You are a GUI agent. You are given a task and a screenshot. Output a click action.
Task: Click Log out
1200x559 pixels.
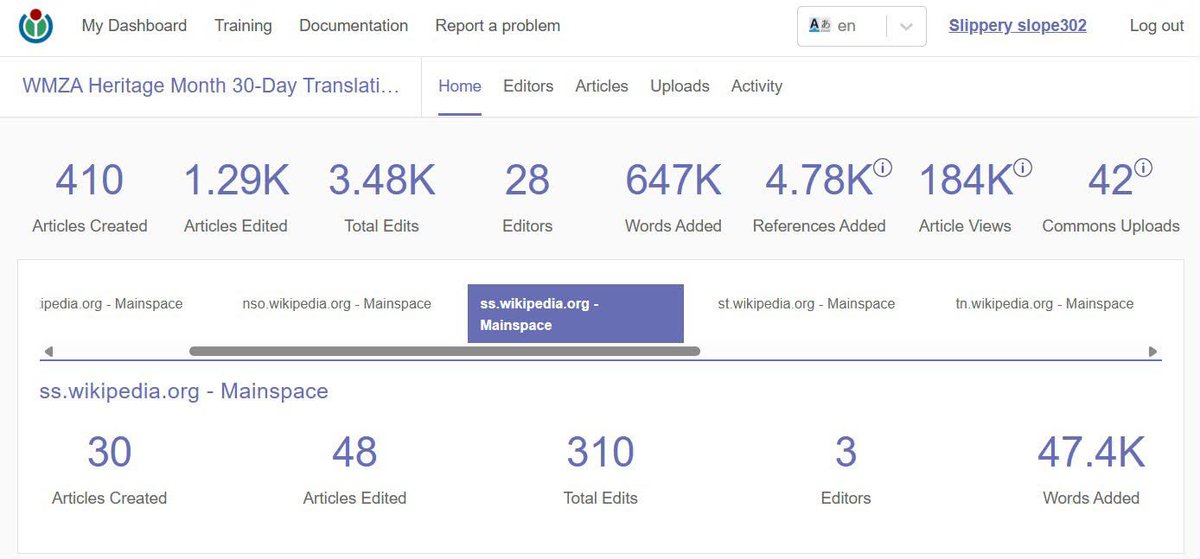click(1156, 26)
